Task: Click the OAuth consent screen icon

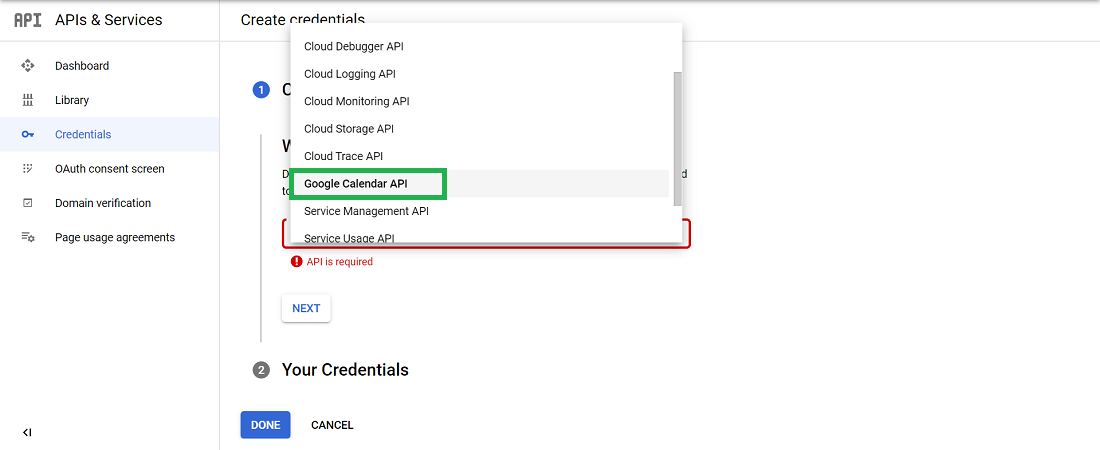Action: pyautogui.click(x=27, y=169)
